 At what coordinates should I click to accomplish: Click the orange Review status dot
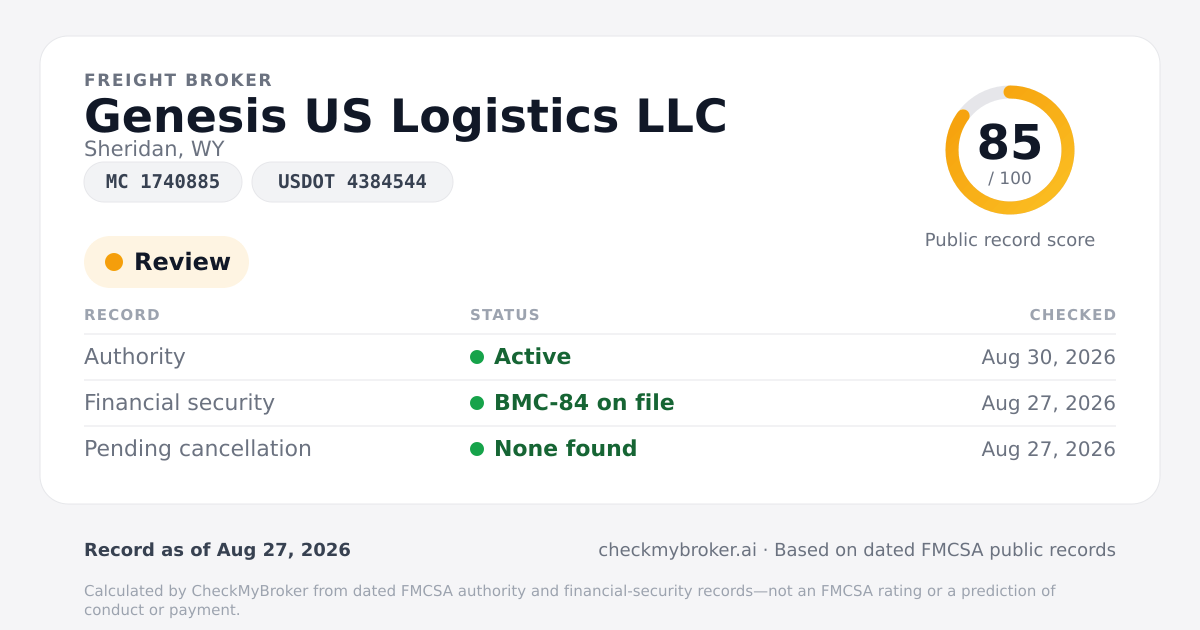pyautogui.click(x=114, y=262)
